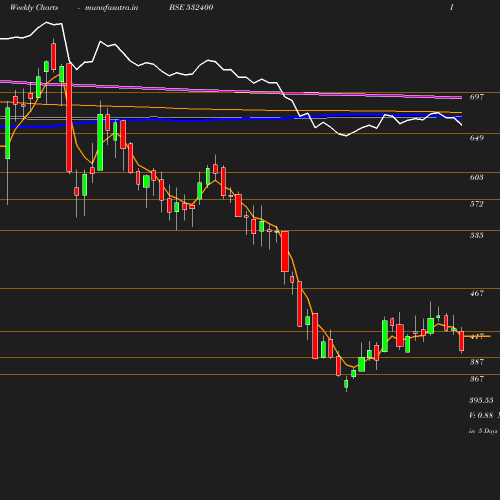Click the 603 price level label
500x500 pixels.
(477, 177)
